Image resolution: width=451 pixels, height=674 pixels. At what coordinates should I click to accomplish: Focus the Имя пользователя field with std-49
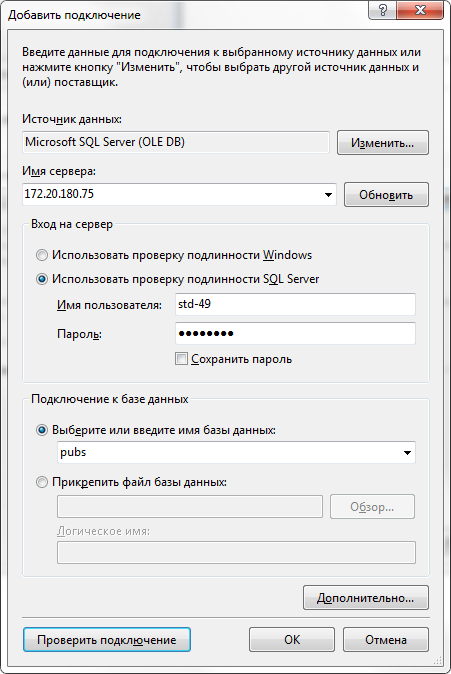coord(295,304)
